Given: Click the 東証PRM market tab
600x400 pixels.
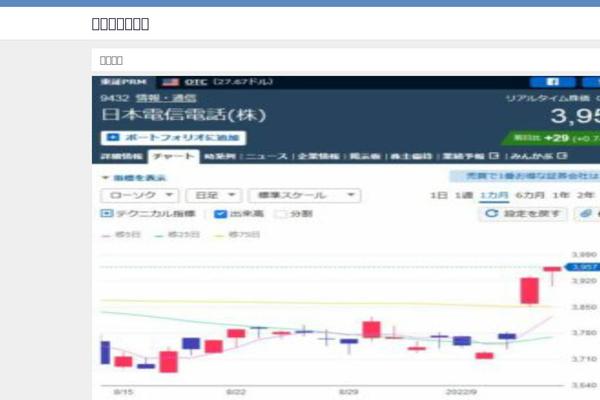Looking at the screenshot, I should pyautogui.click(x=124, y=82).
